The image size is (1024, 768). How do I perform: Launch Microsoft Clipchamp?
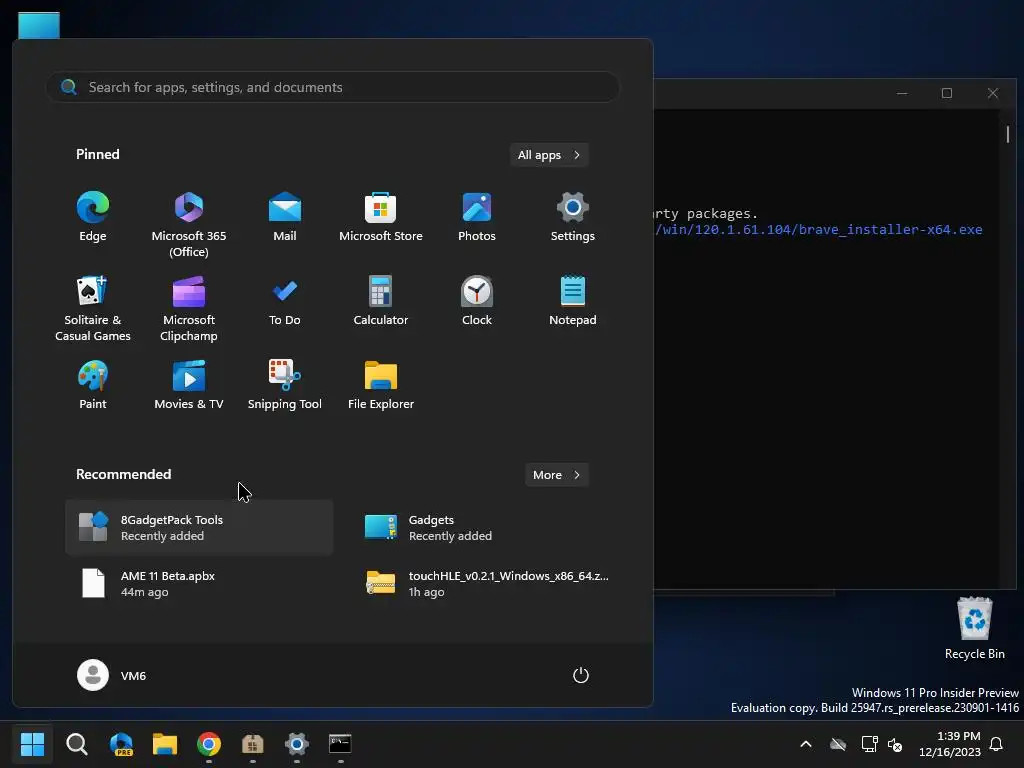click(x=189, y=308)
